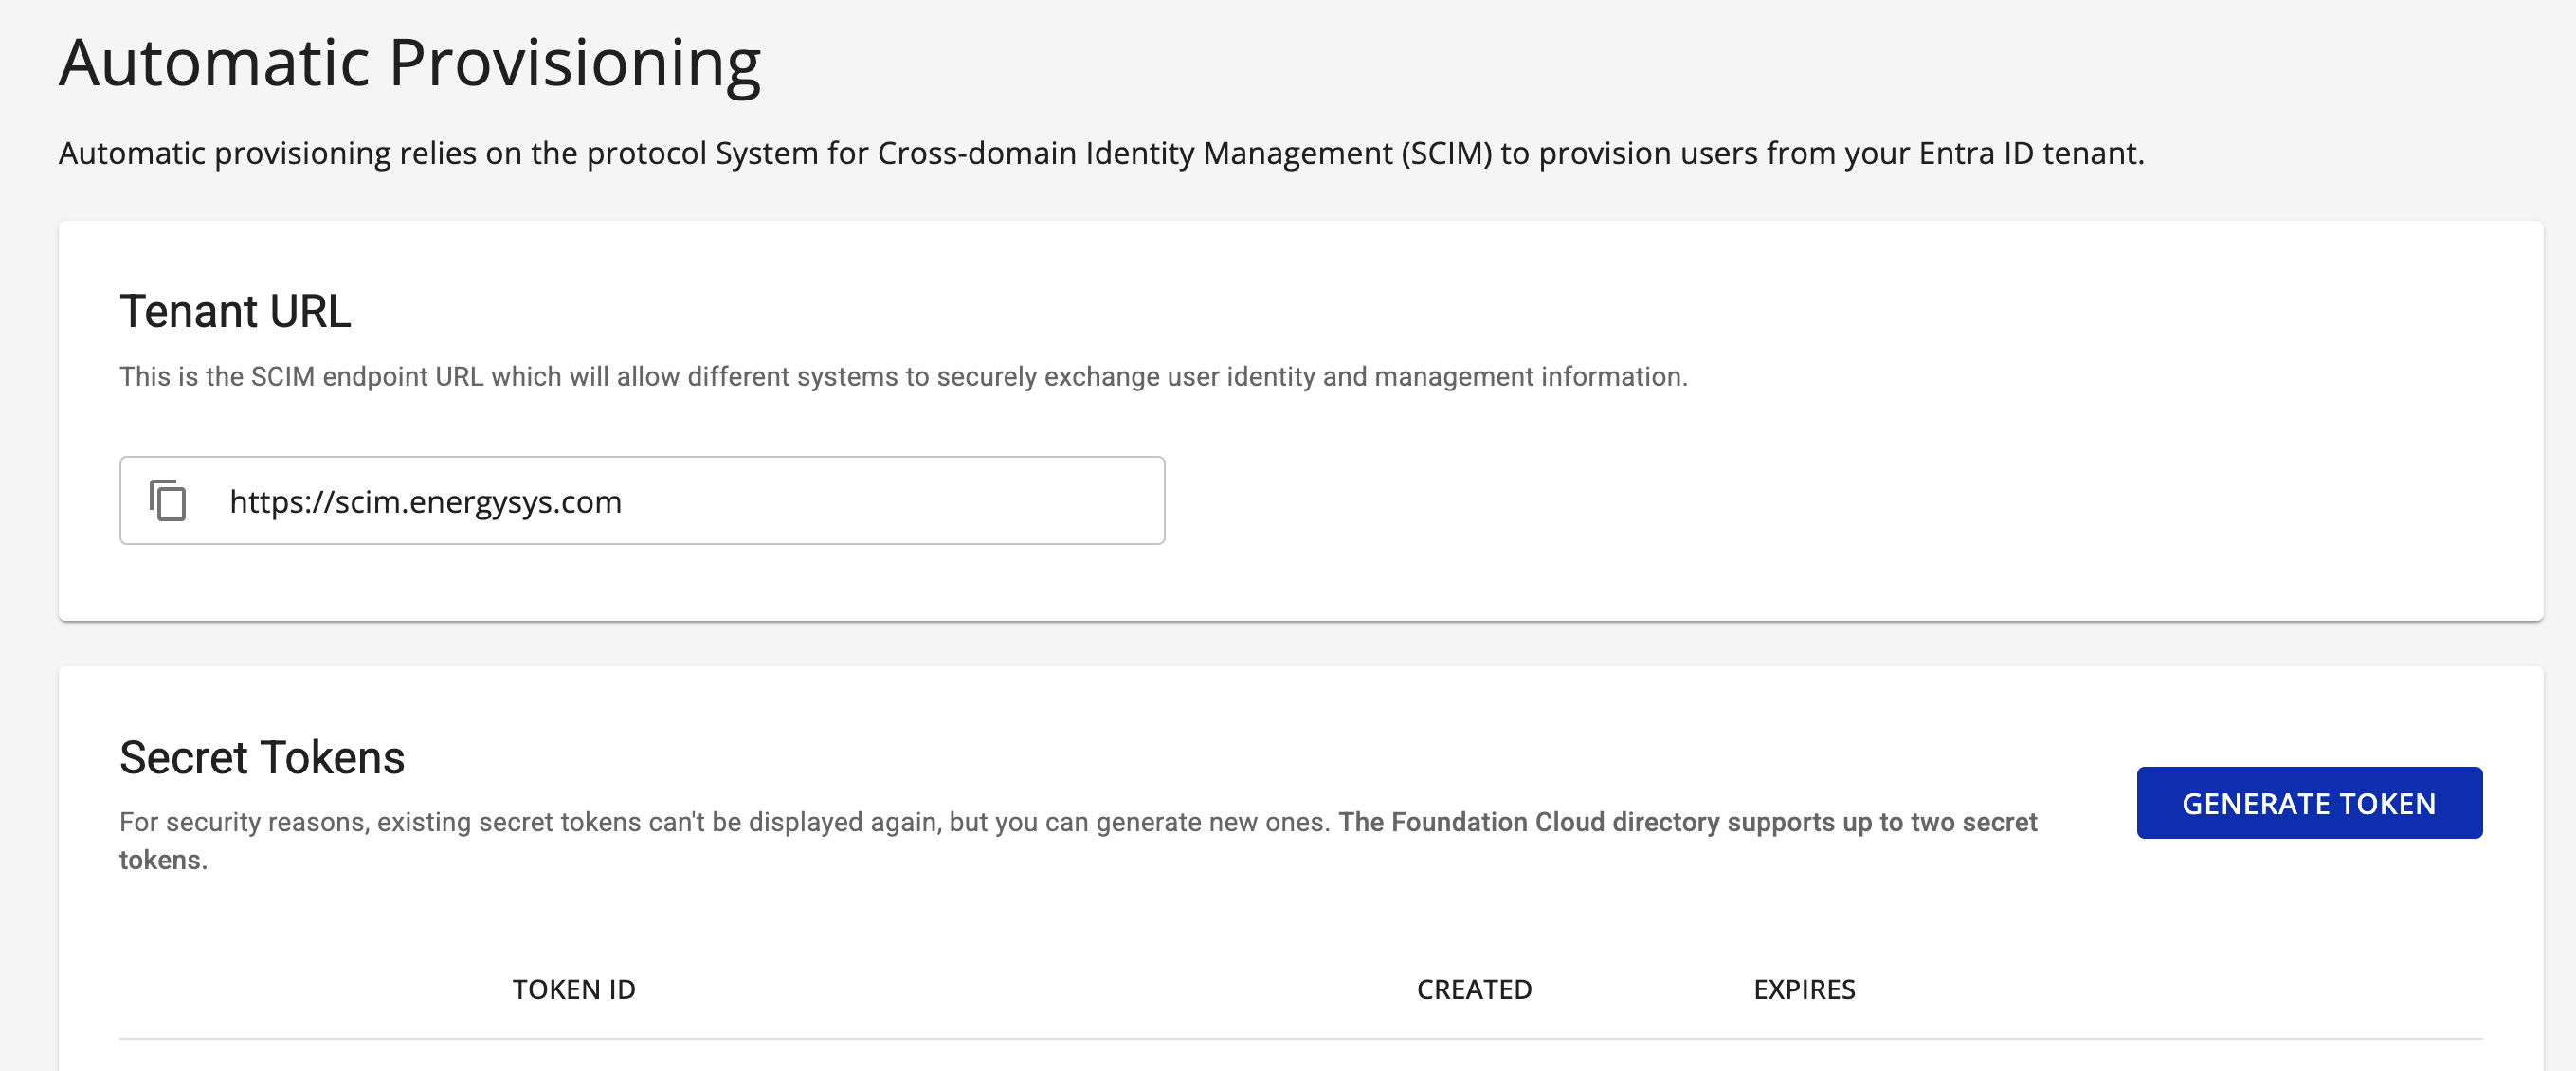Click the TOKEN ID column header

573,989
